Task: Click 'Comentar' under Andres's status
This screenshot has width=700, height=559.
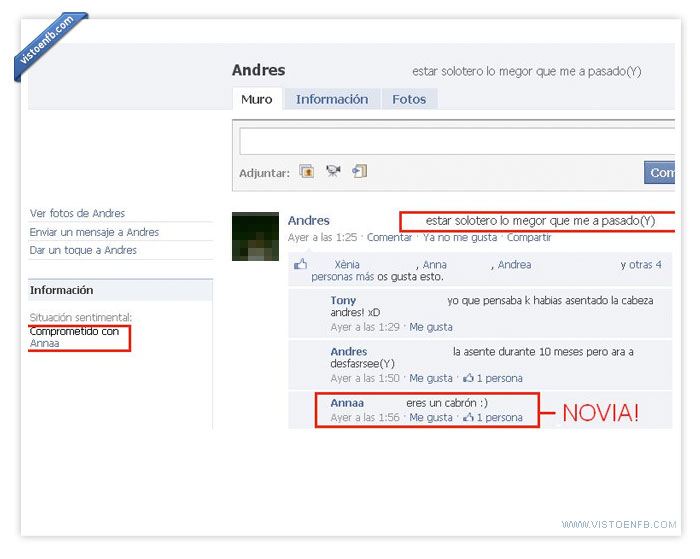Action: 389,237
